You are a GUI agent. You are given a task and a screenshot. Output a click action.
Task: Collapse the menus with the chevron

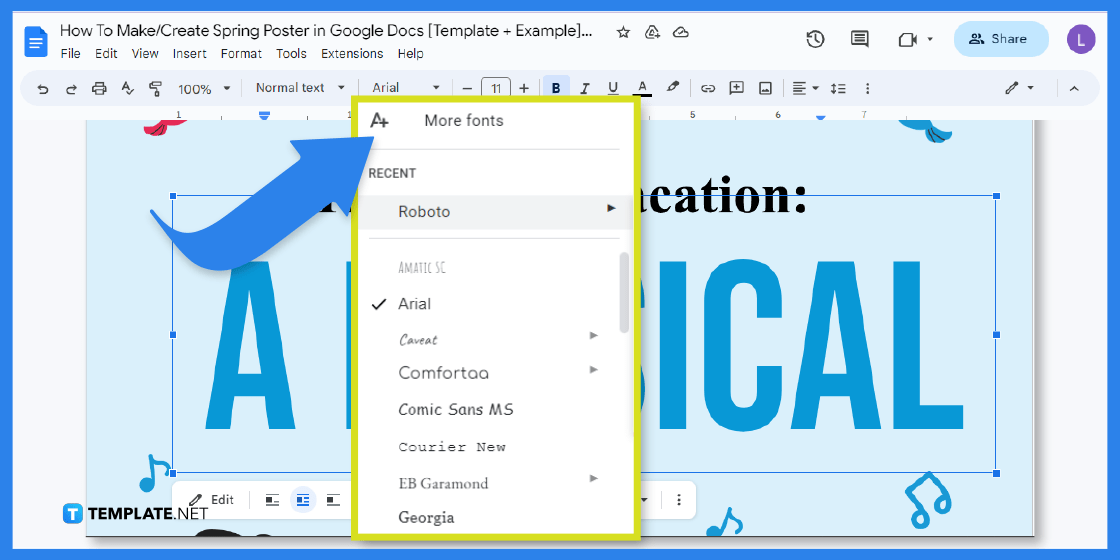[x=1074, y=89]
